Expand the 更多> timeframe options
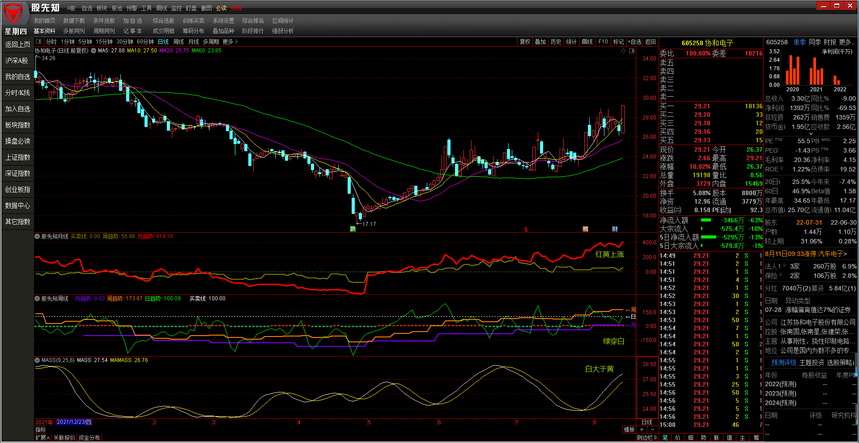Viewport: 859px width, 443px height. pos(230,42)
